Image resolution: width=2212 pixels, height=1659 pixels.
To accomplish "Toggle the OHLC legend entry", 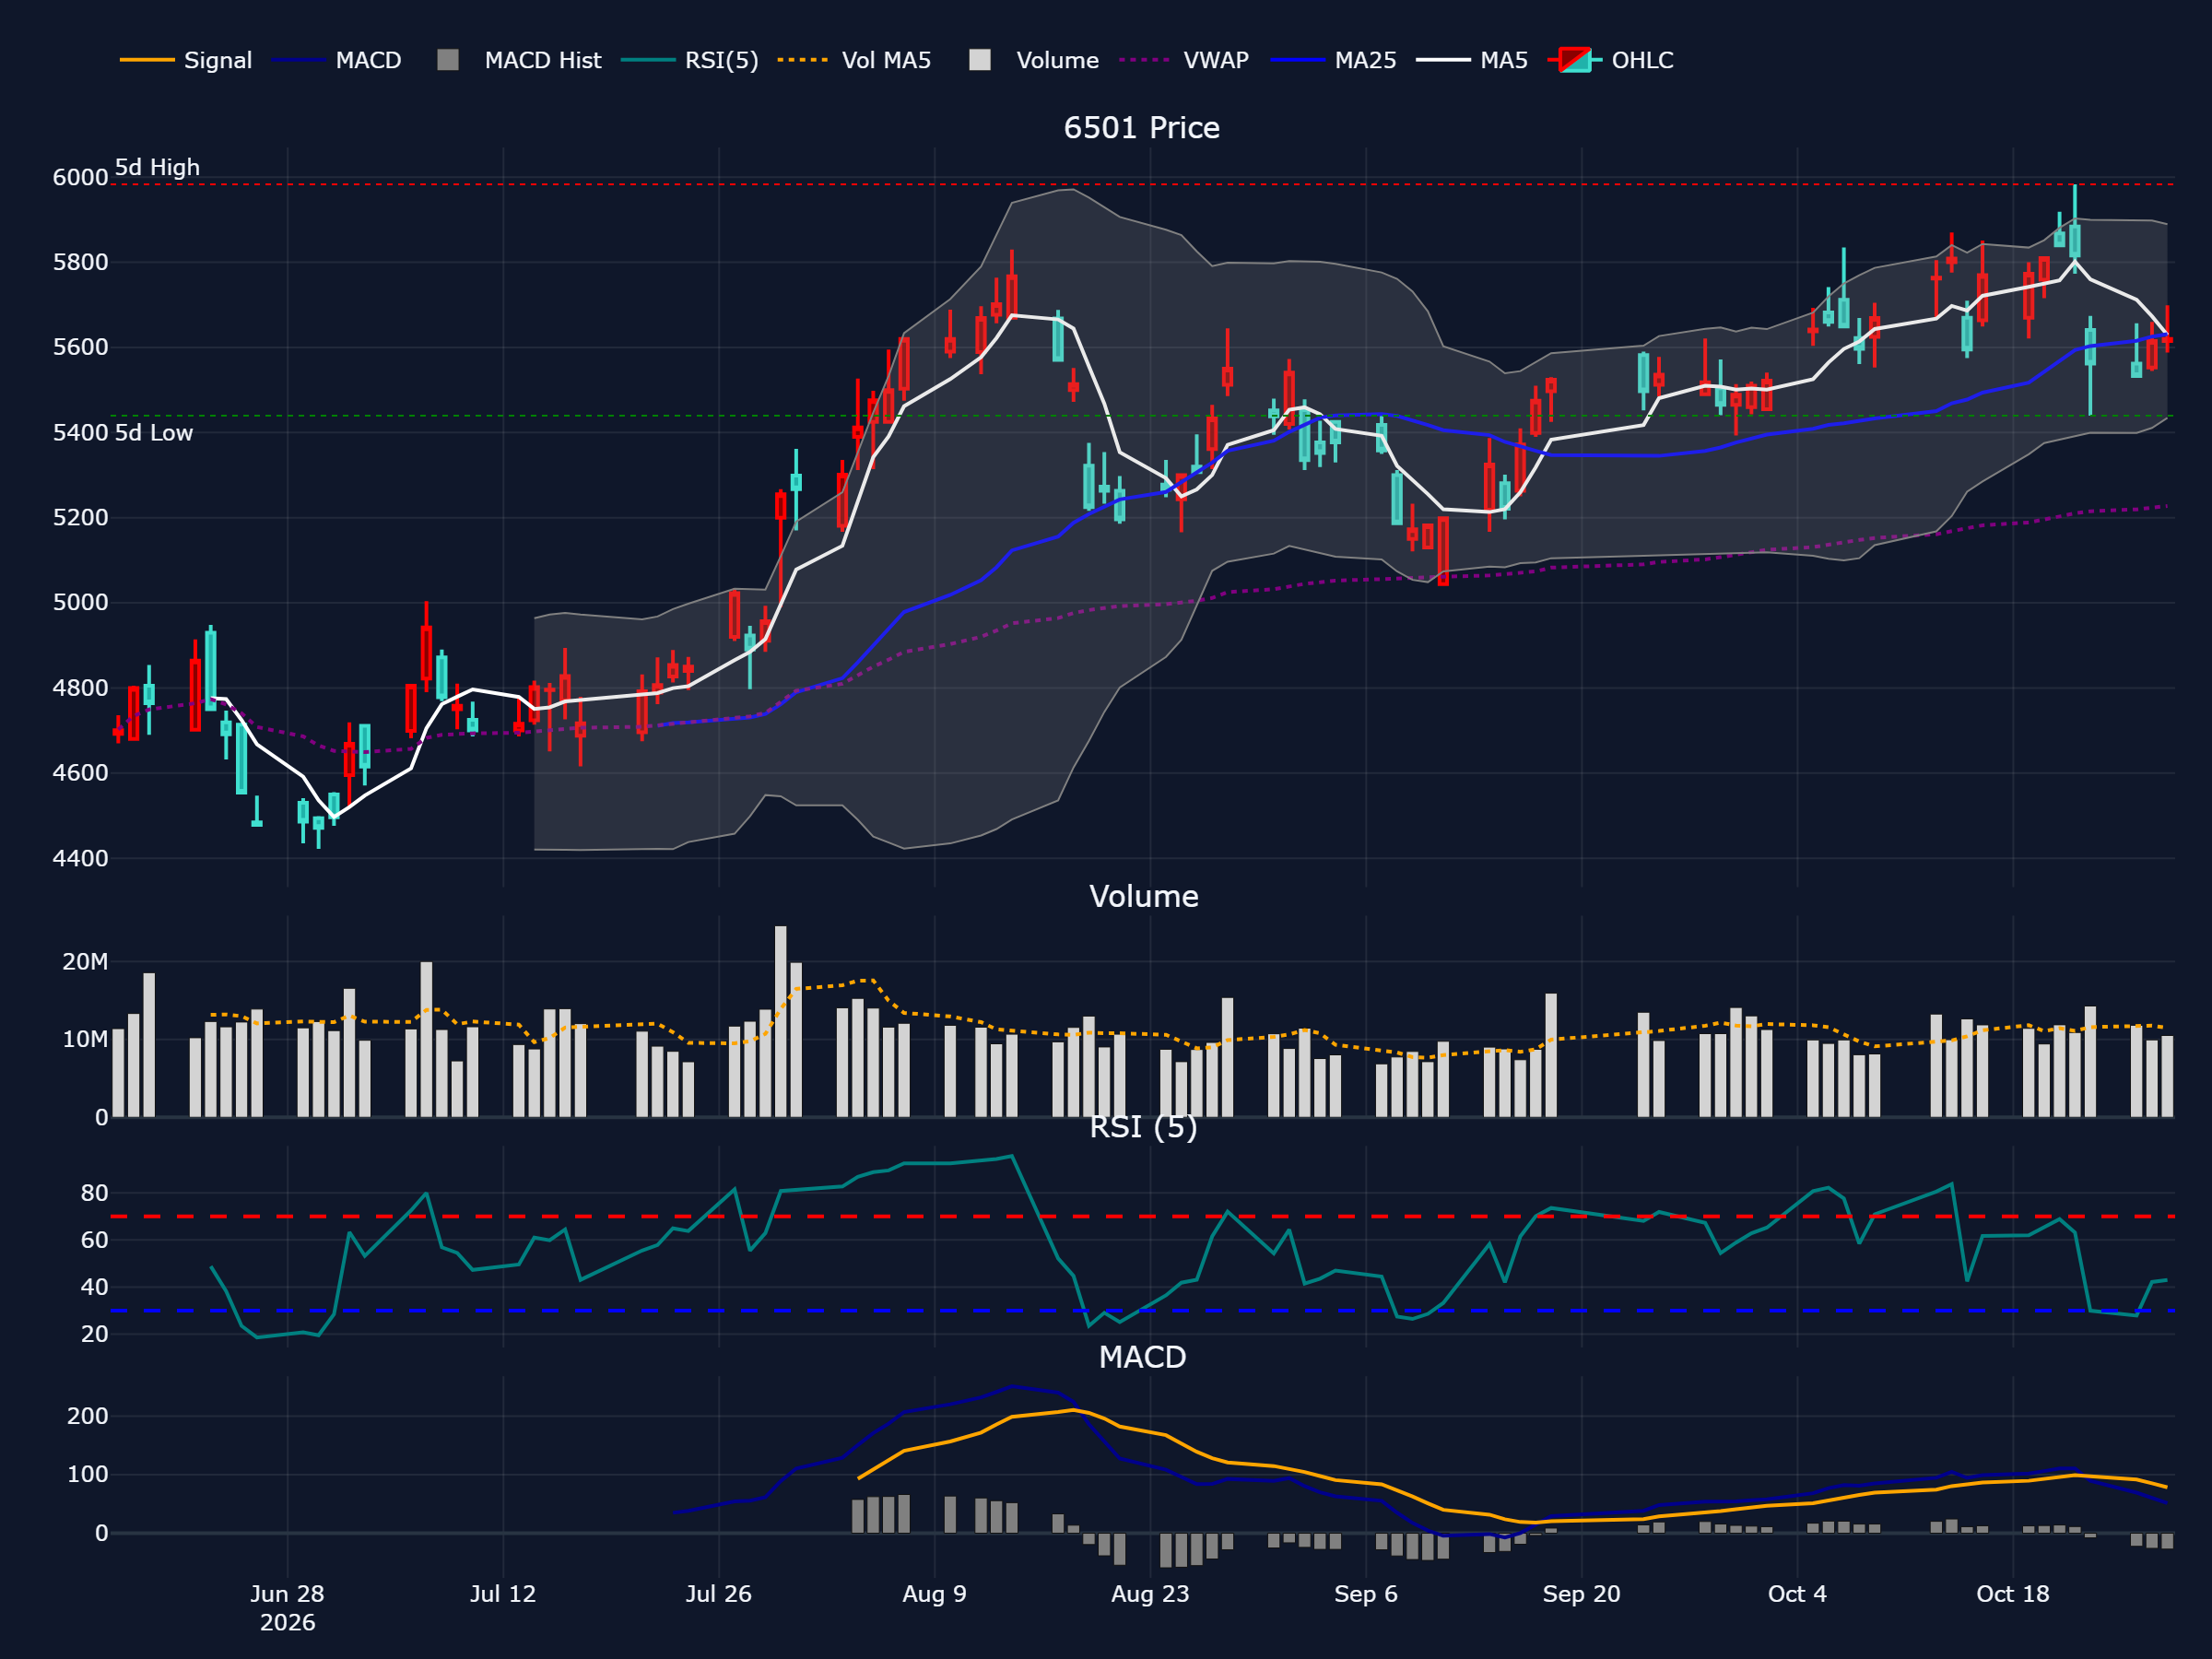I will click(1611, 60).
